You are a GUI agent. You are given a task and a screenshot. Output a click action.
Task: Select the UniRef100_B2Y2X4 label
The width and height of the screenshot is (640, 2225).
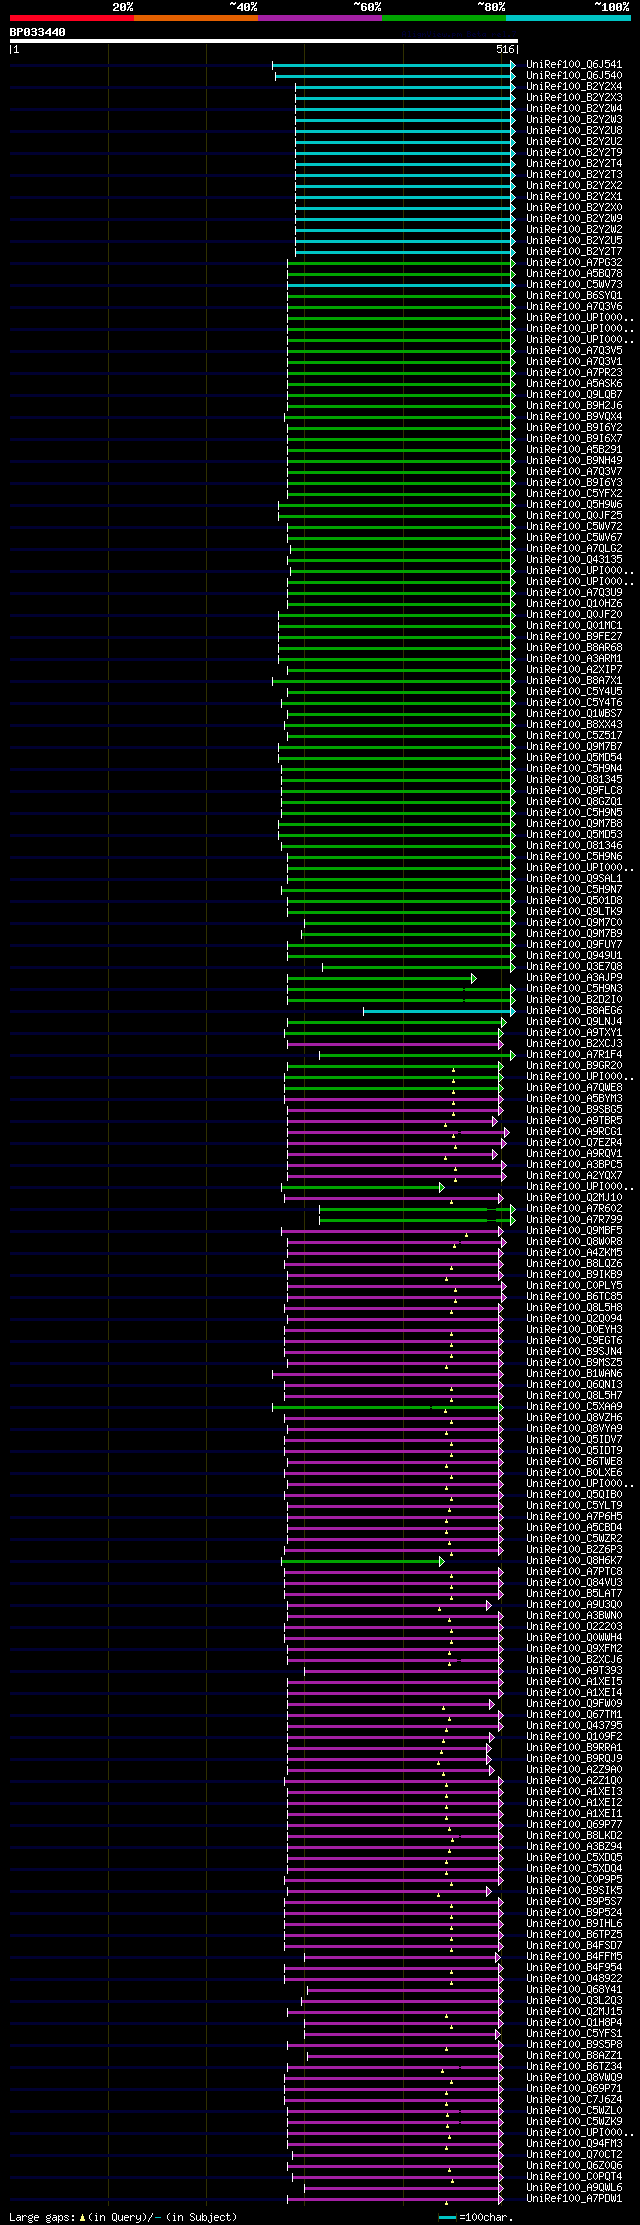point(574,86)
